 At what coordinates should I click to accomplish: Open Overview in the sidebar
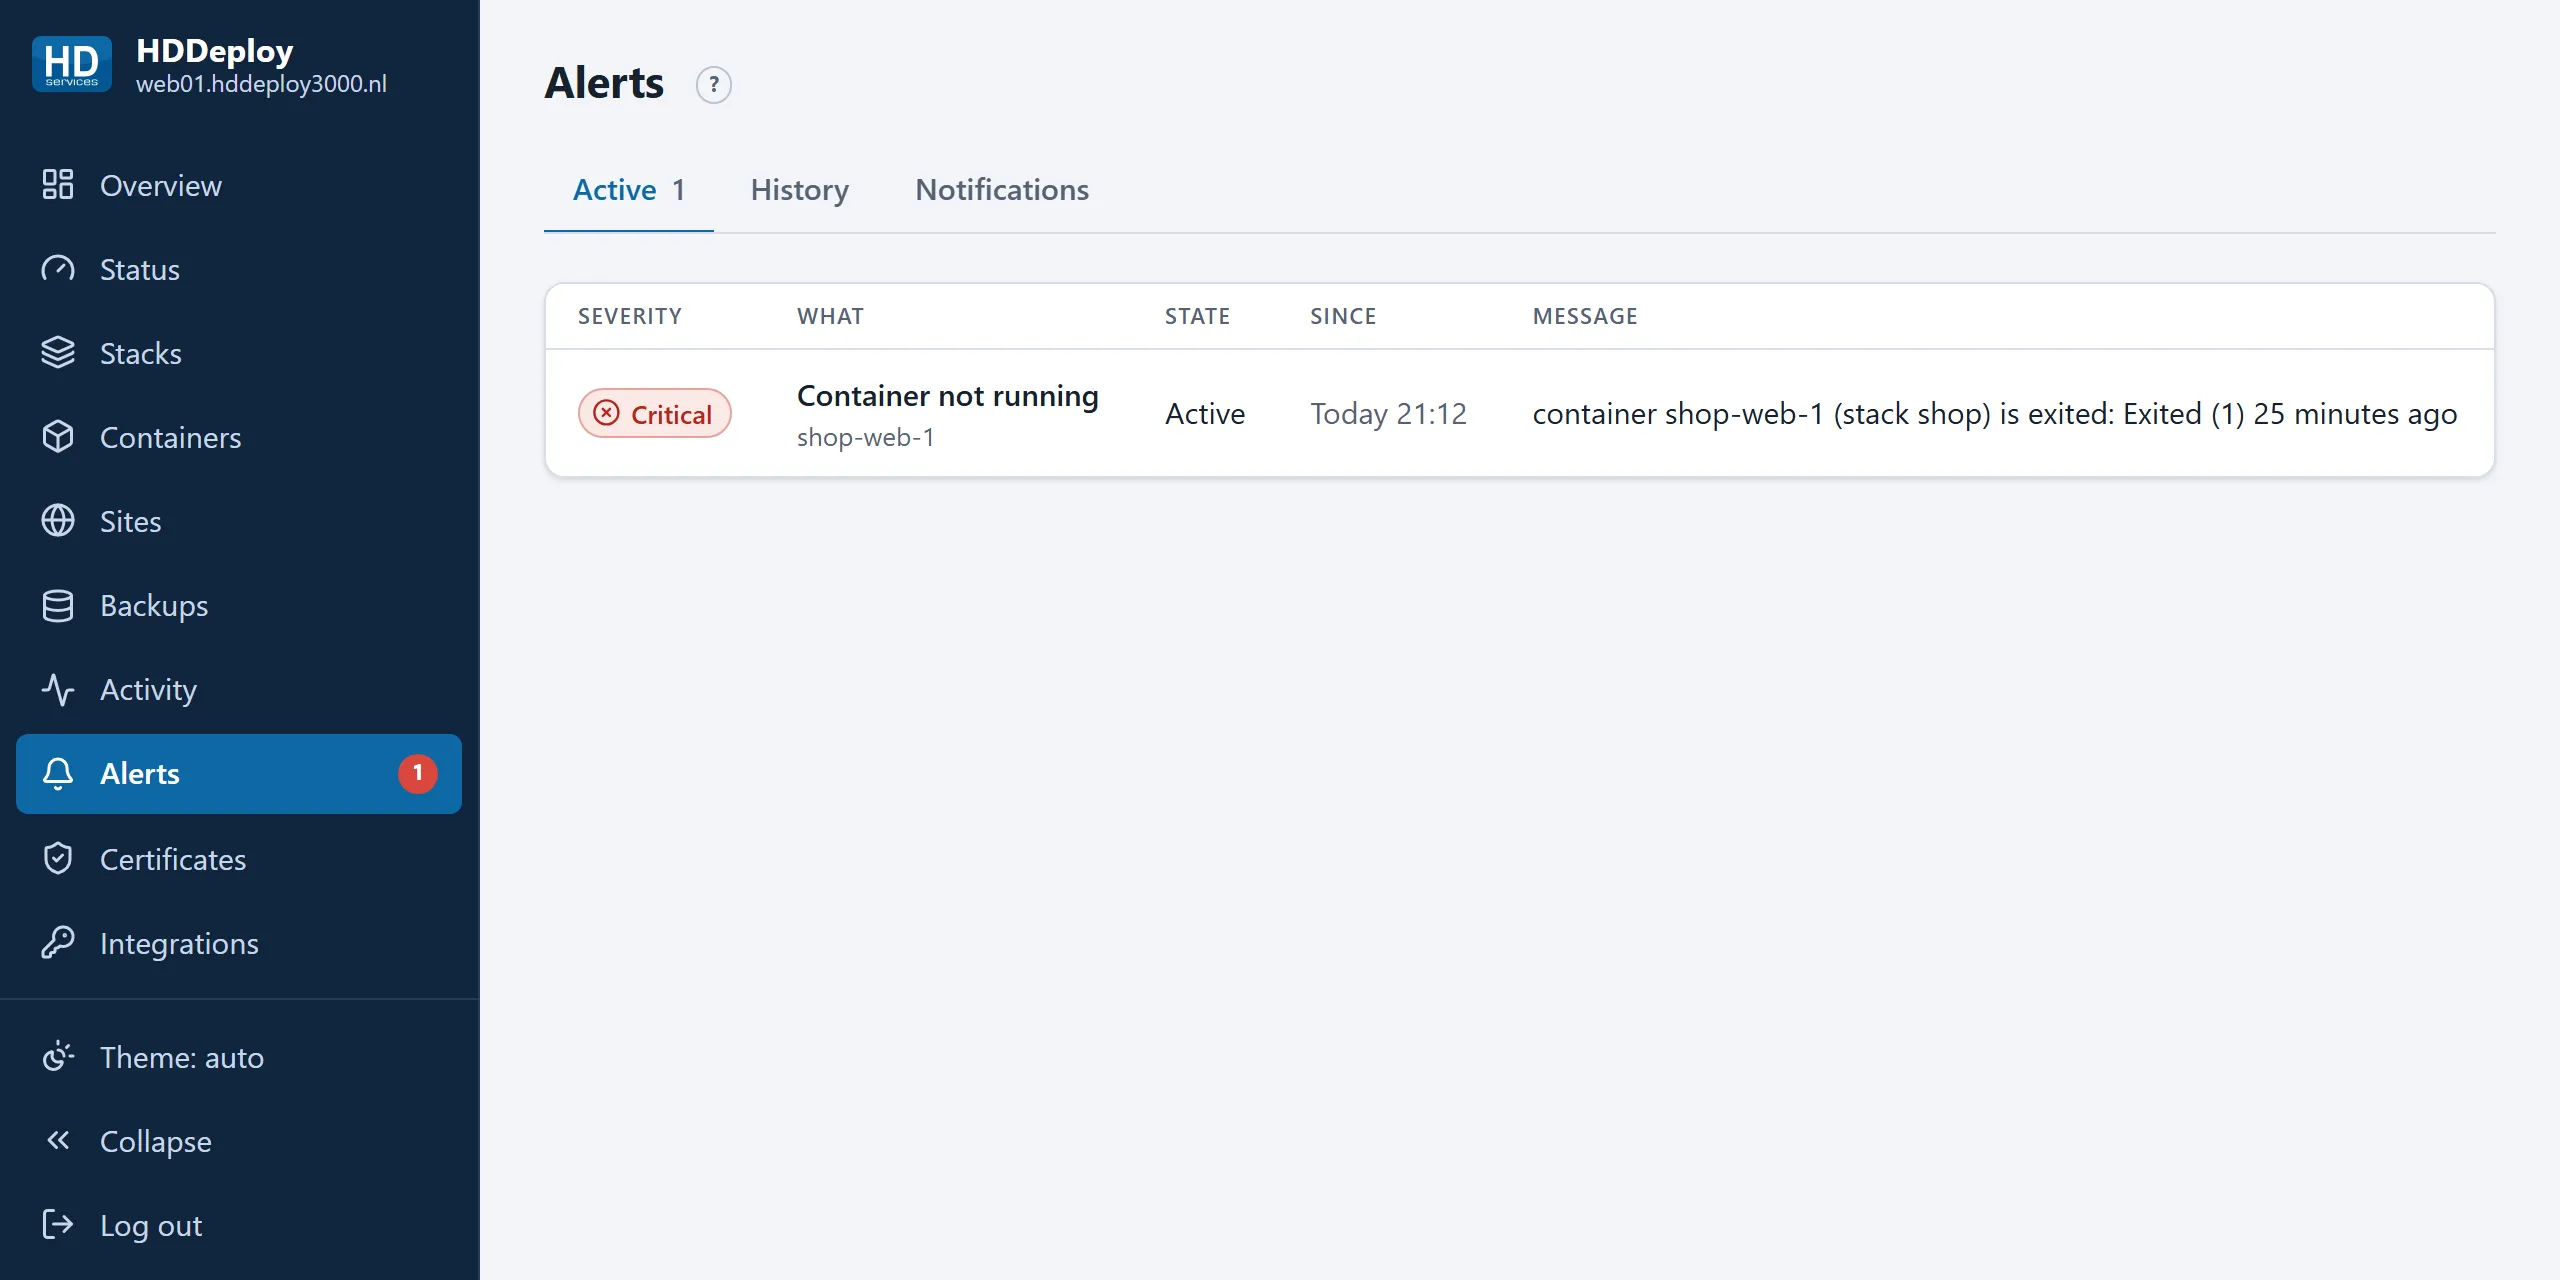(239, 185)
